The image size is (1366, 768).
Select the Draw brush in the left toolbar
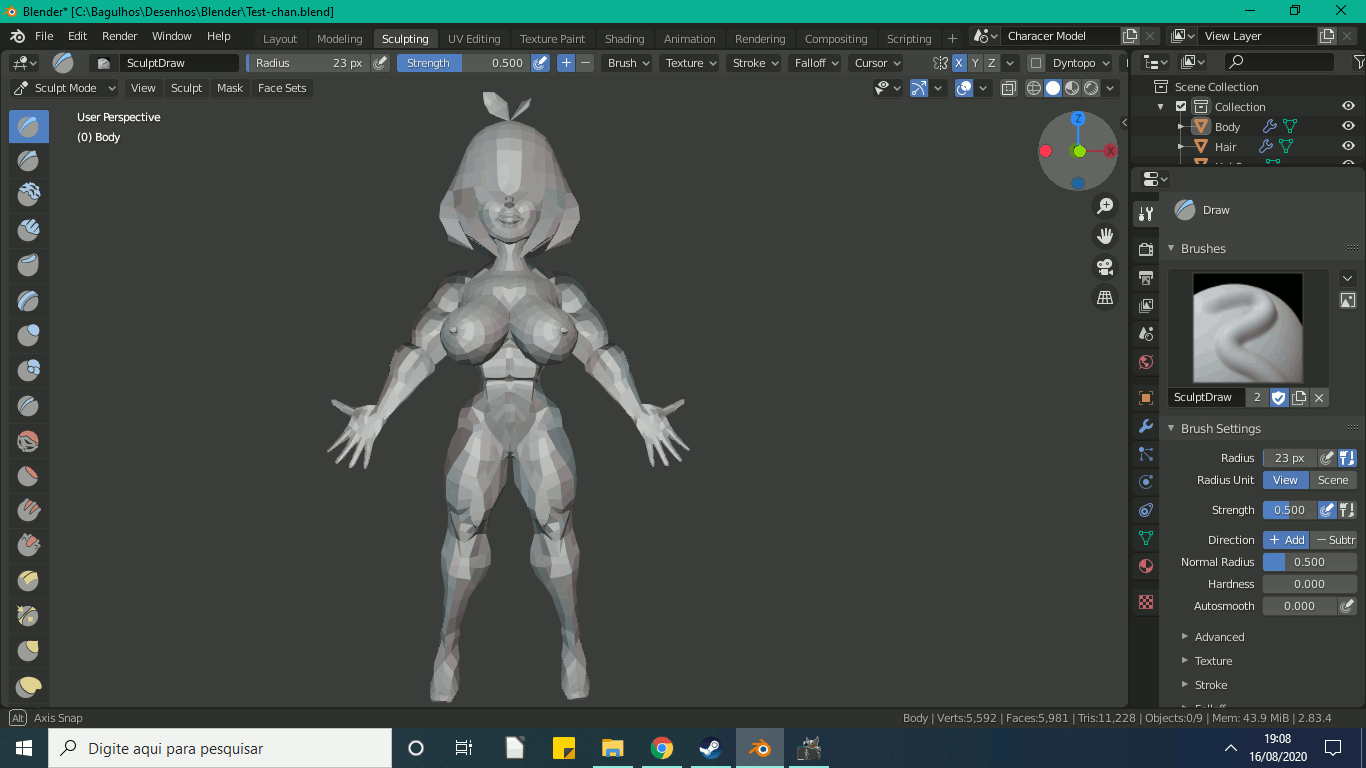coord(28,126)
